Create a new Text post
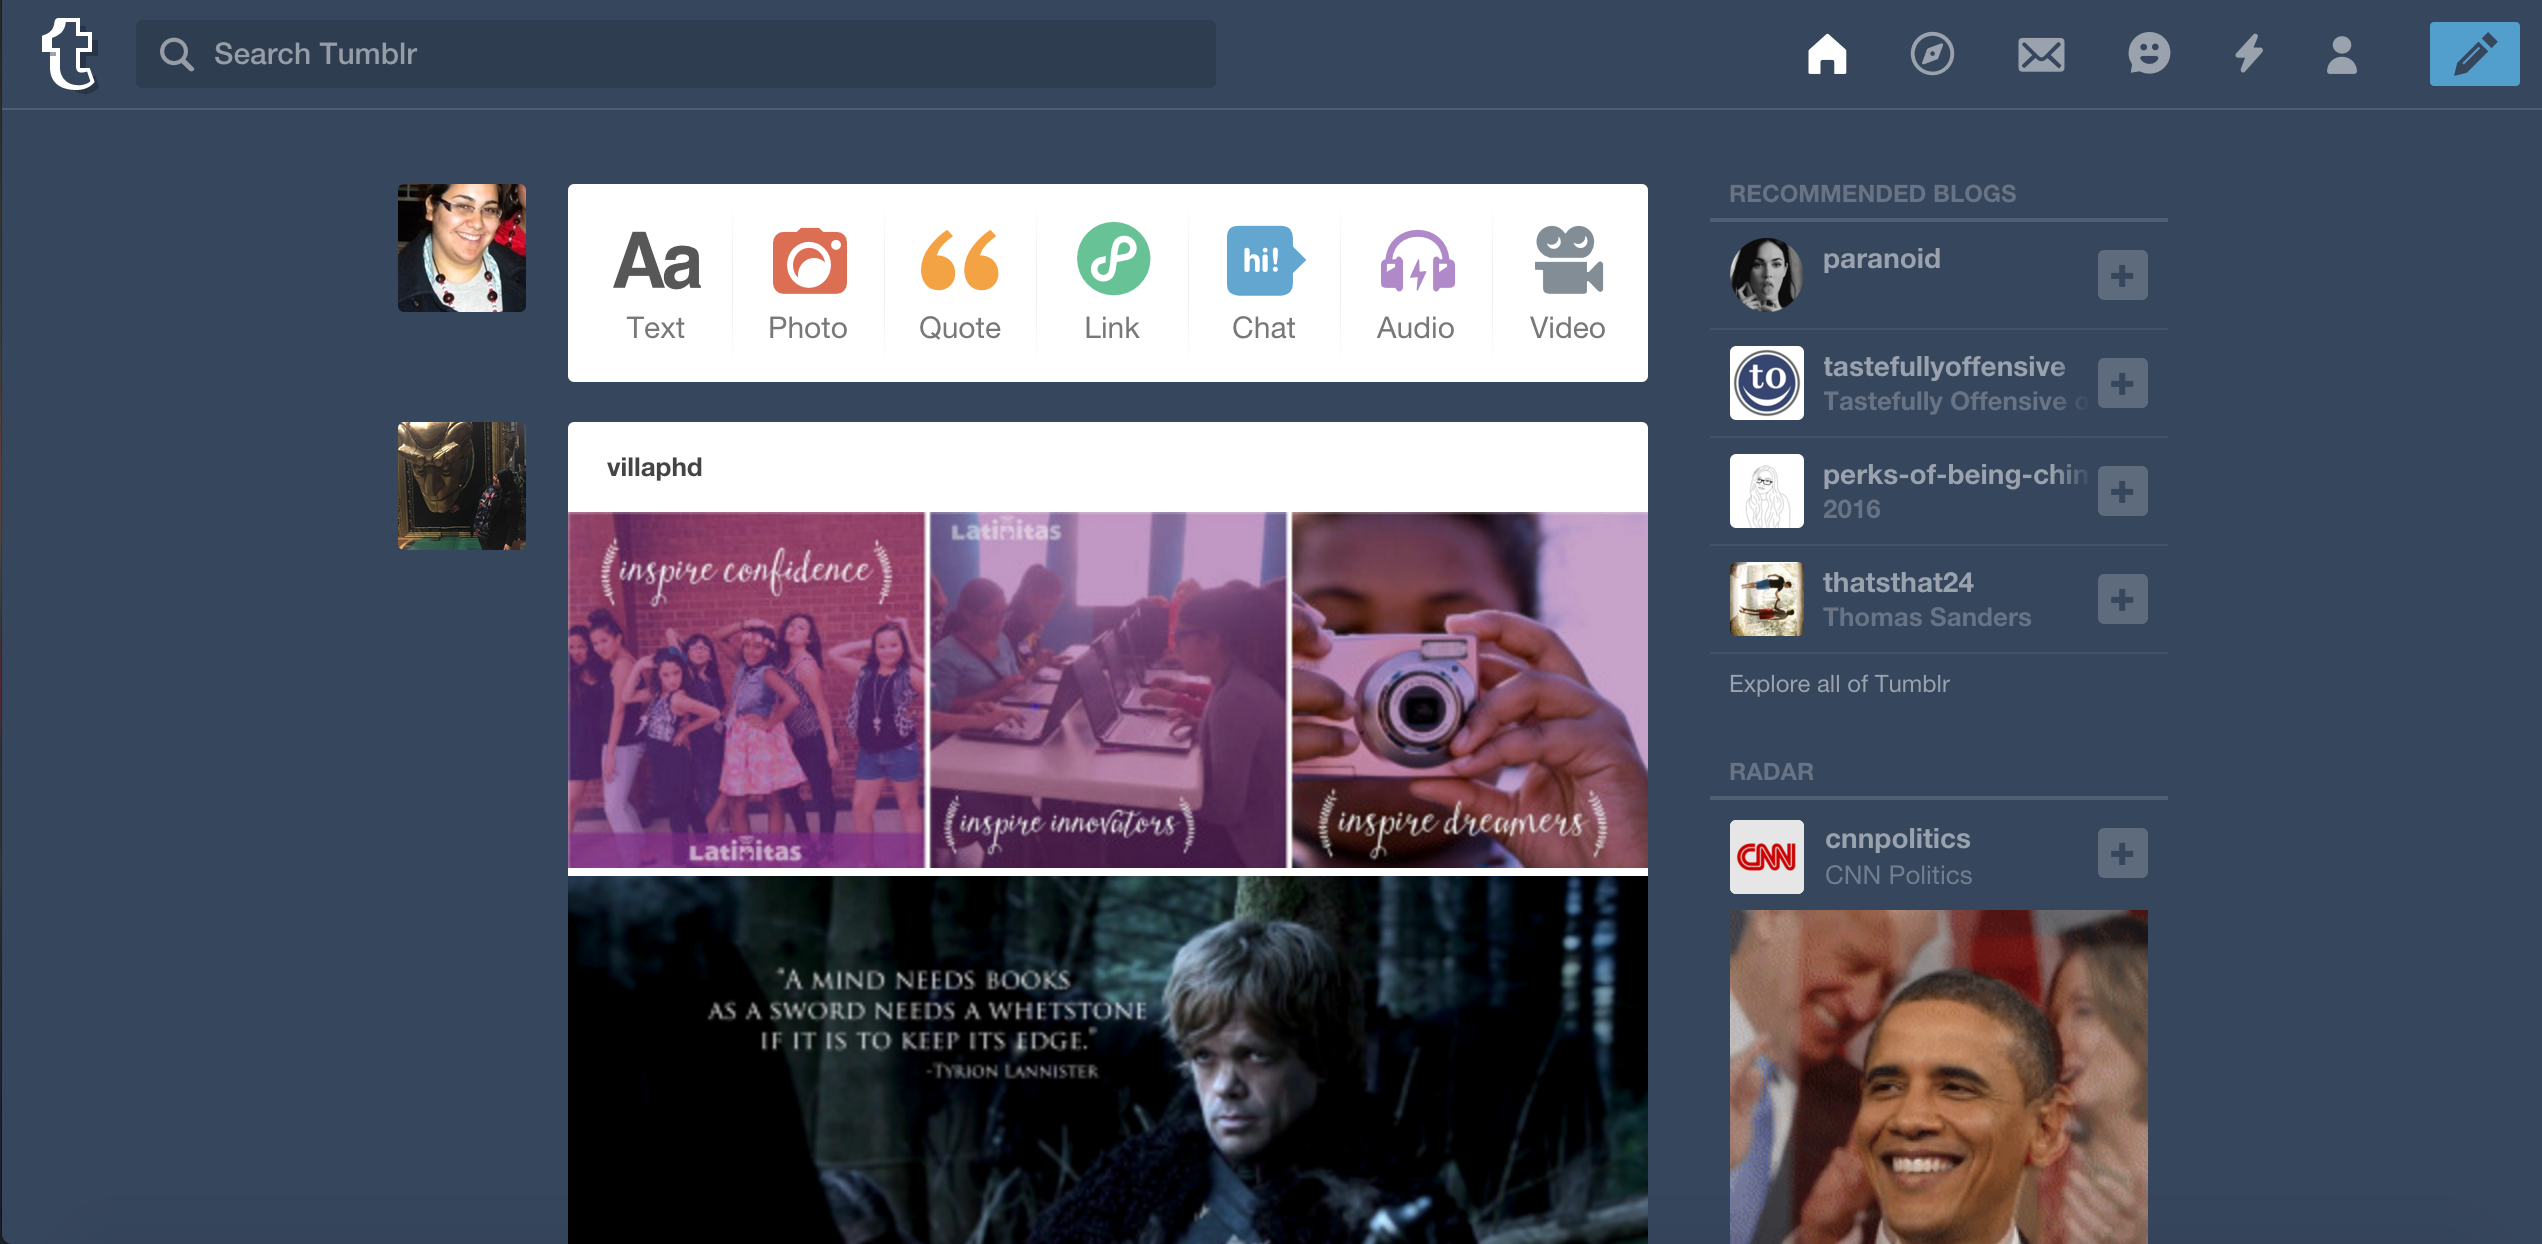Screen dimensions: 2542x1244 pyautogui.click(x=656, y=283)
